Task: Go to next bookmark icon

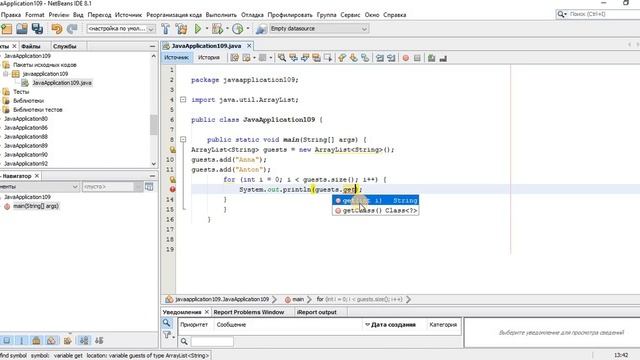Action: (353, 58)
